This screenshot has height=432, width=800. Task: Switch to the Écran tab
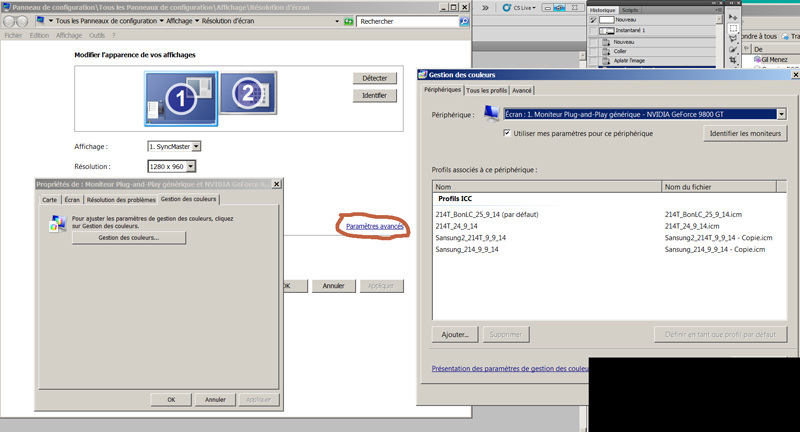[72, 200]
